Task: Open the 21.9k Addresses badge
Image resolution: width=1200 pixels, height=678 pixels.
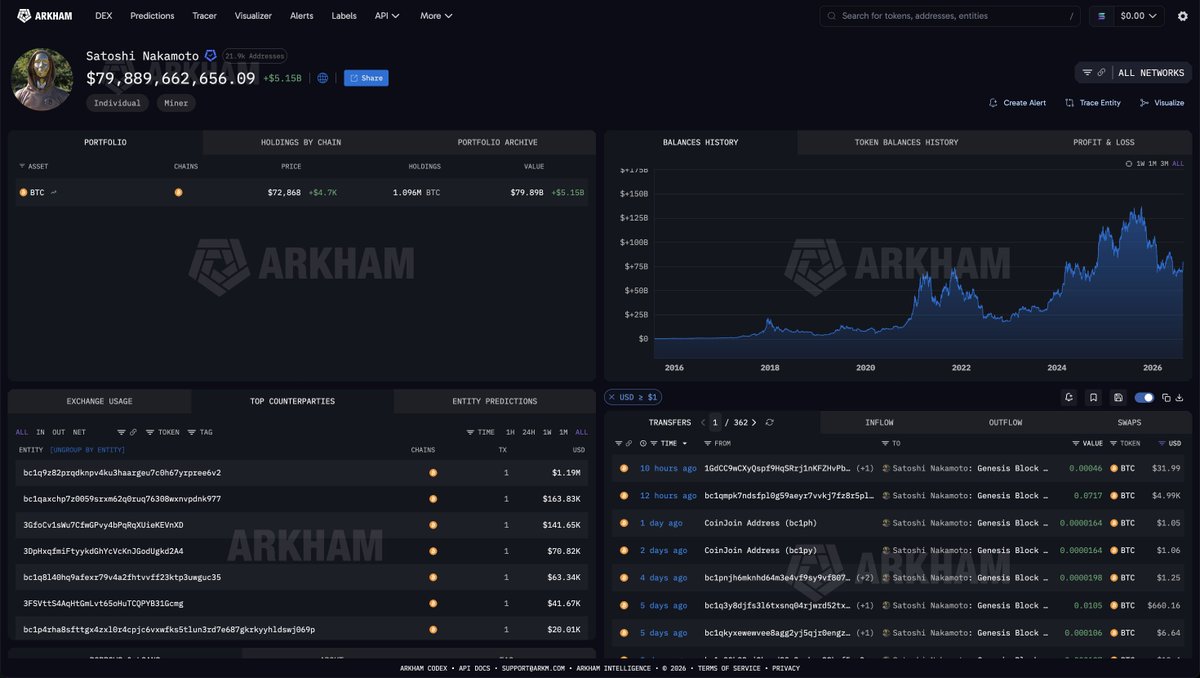Action: [255, 56]
